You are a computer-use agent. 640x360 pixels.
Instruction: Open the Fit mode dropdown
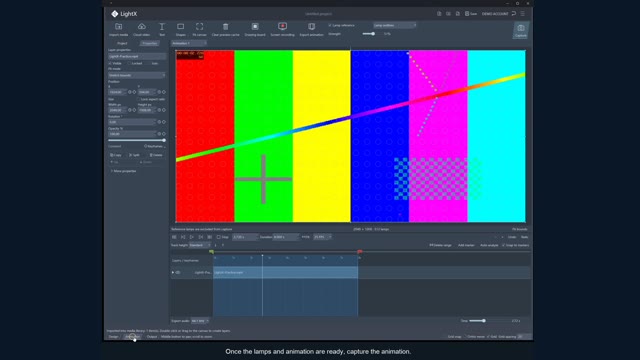point(137,76)
